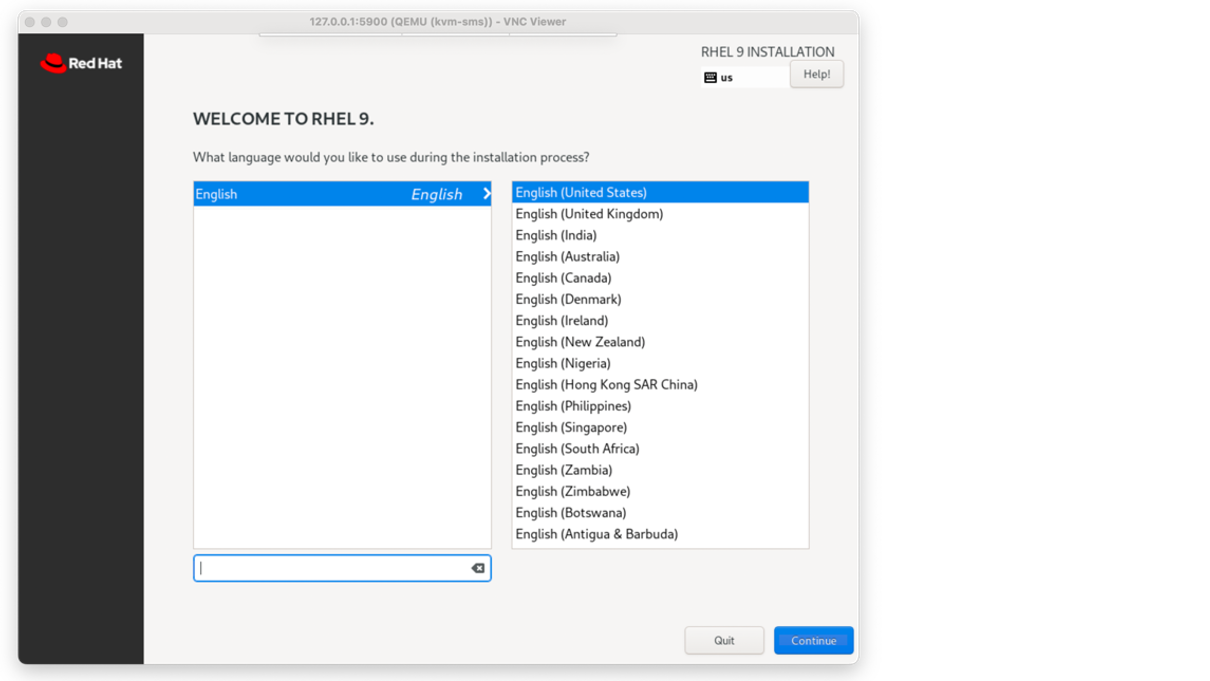Select English (Australia) locale

coord(567,256)
